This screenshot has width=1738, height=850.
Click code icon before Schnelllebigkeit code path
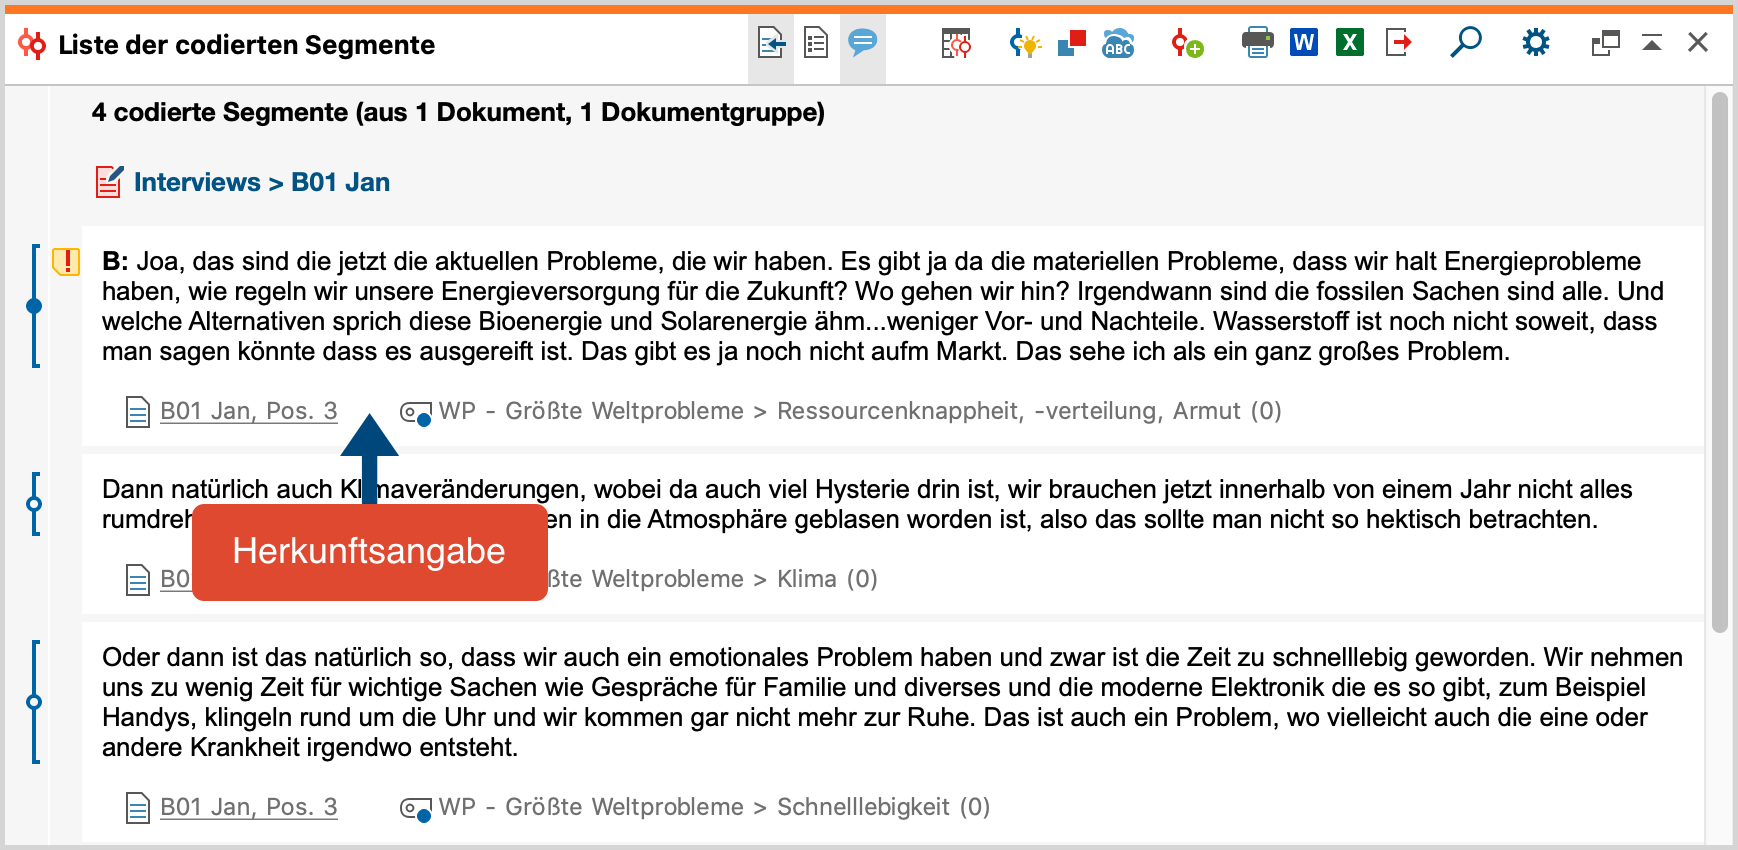coord(415,808)
